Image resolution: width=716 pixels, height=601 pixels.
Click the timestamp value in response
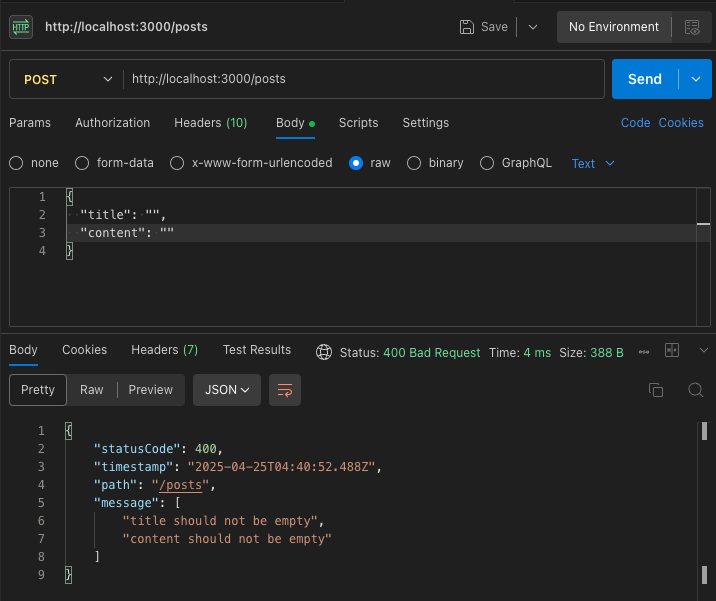281,467
